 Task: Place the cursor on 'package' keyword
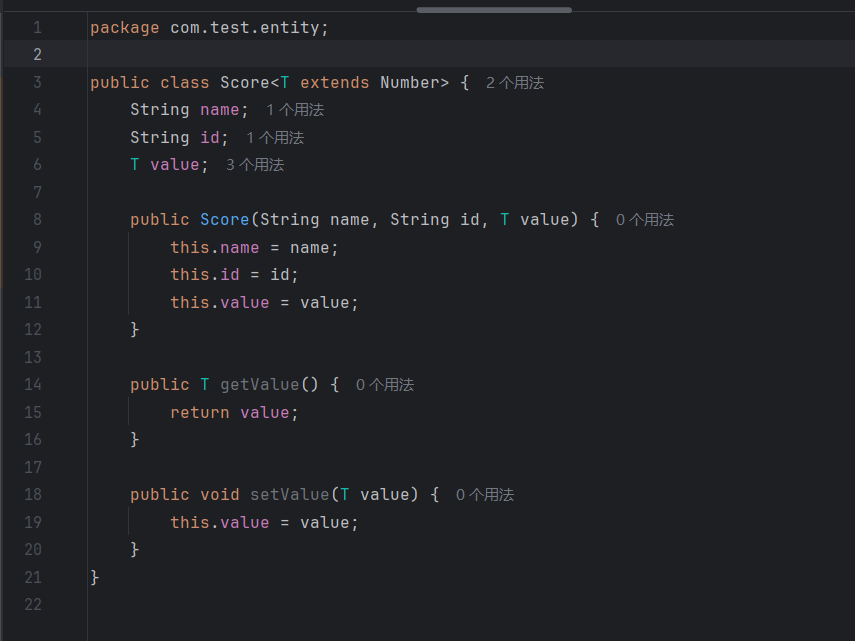click(125, 28)
